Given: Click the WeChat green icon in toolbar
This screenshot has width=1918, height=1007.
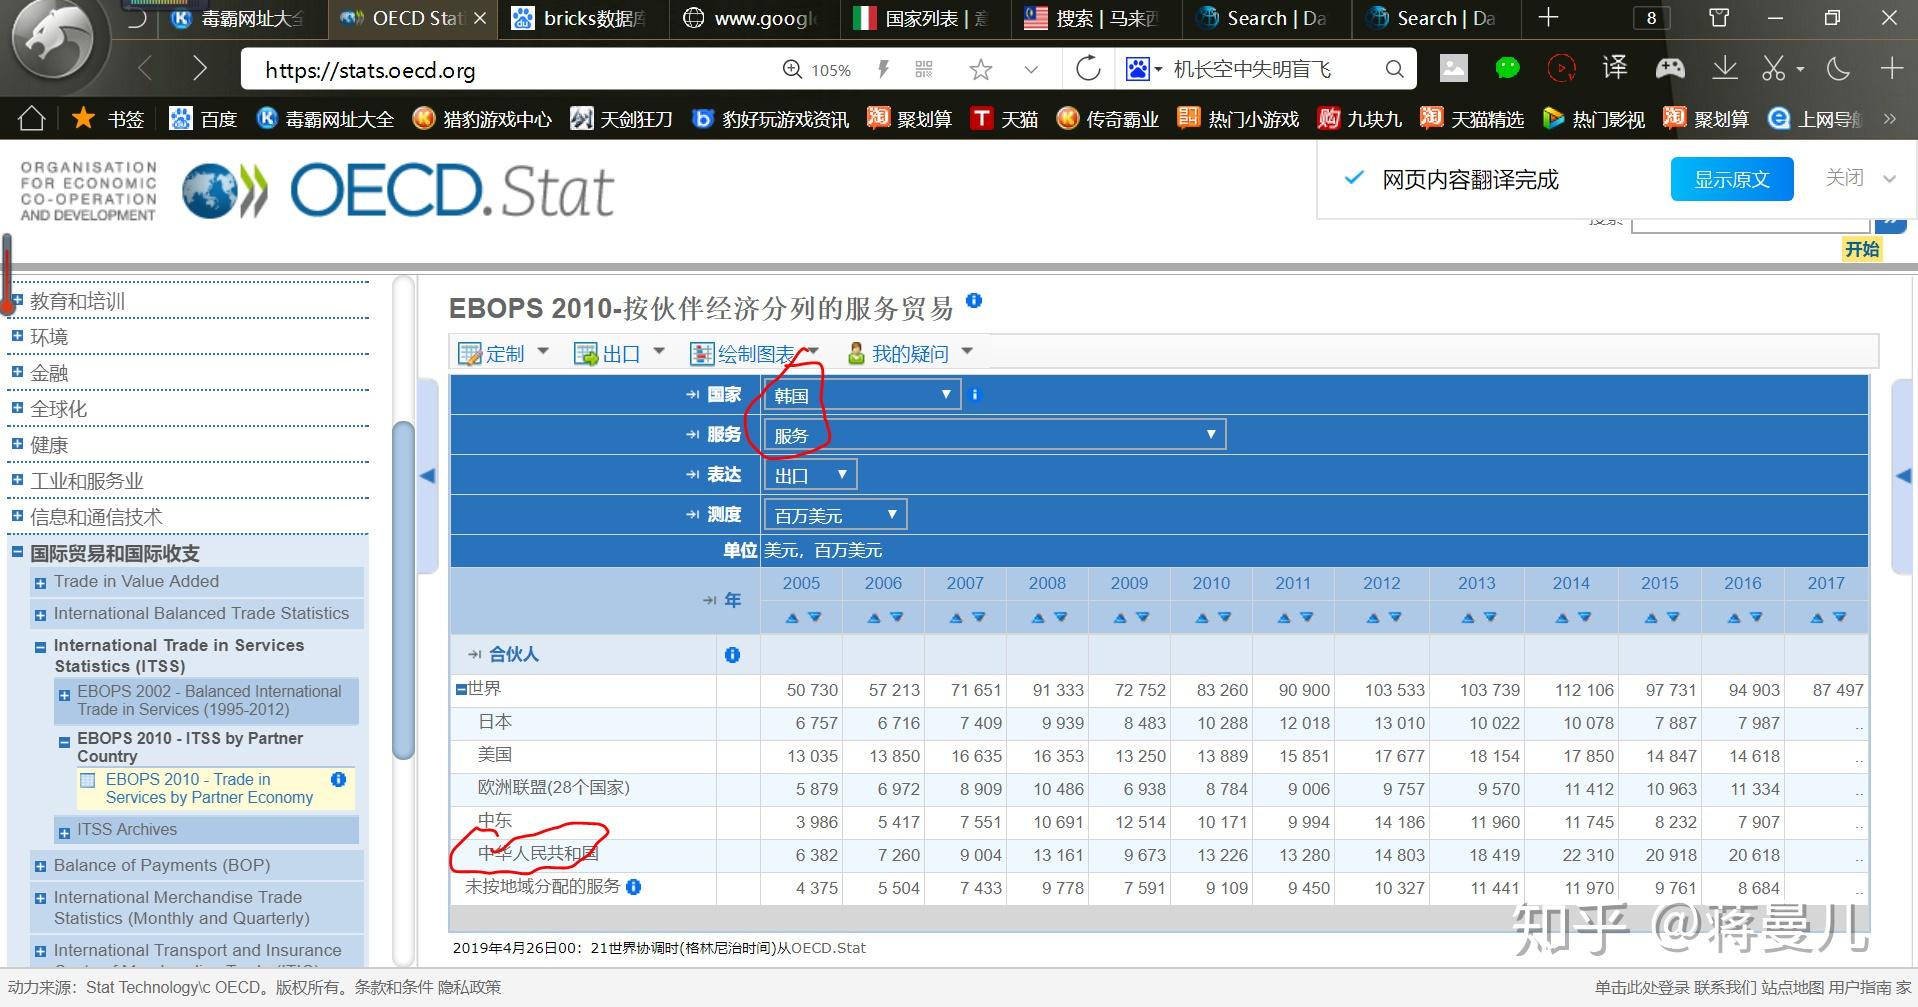Looking at the screenshot, I should click(x=1507, y=68).
